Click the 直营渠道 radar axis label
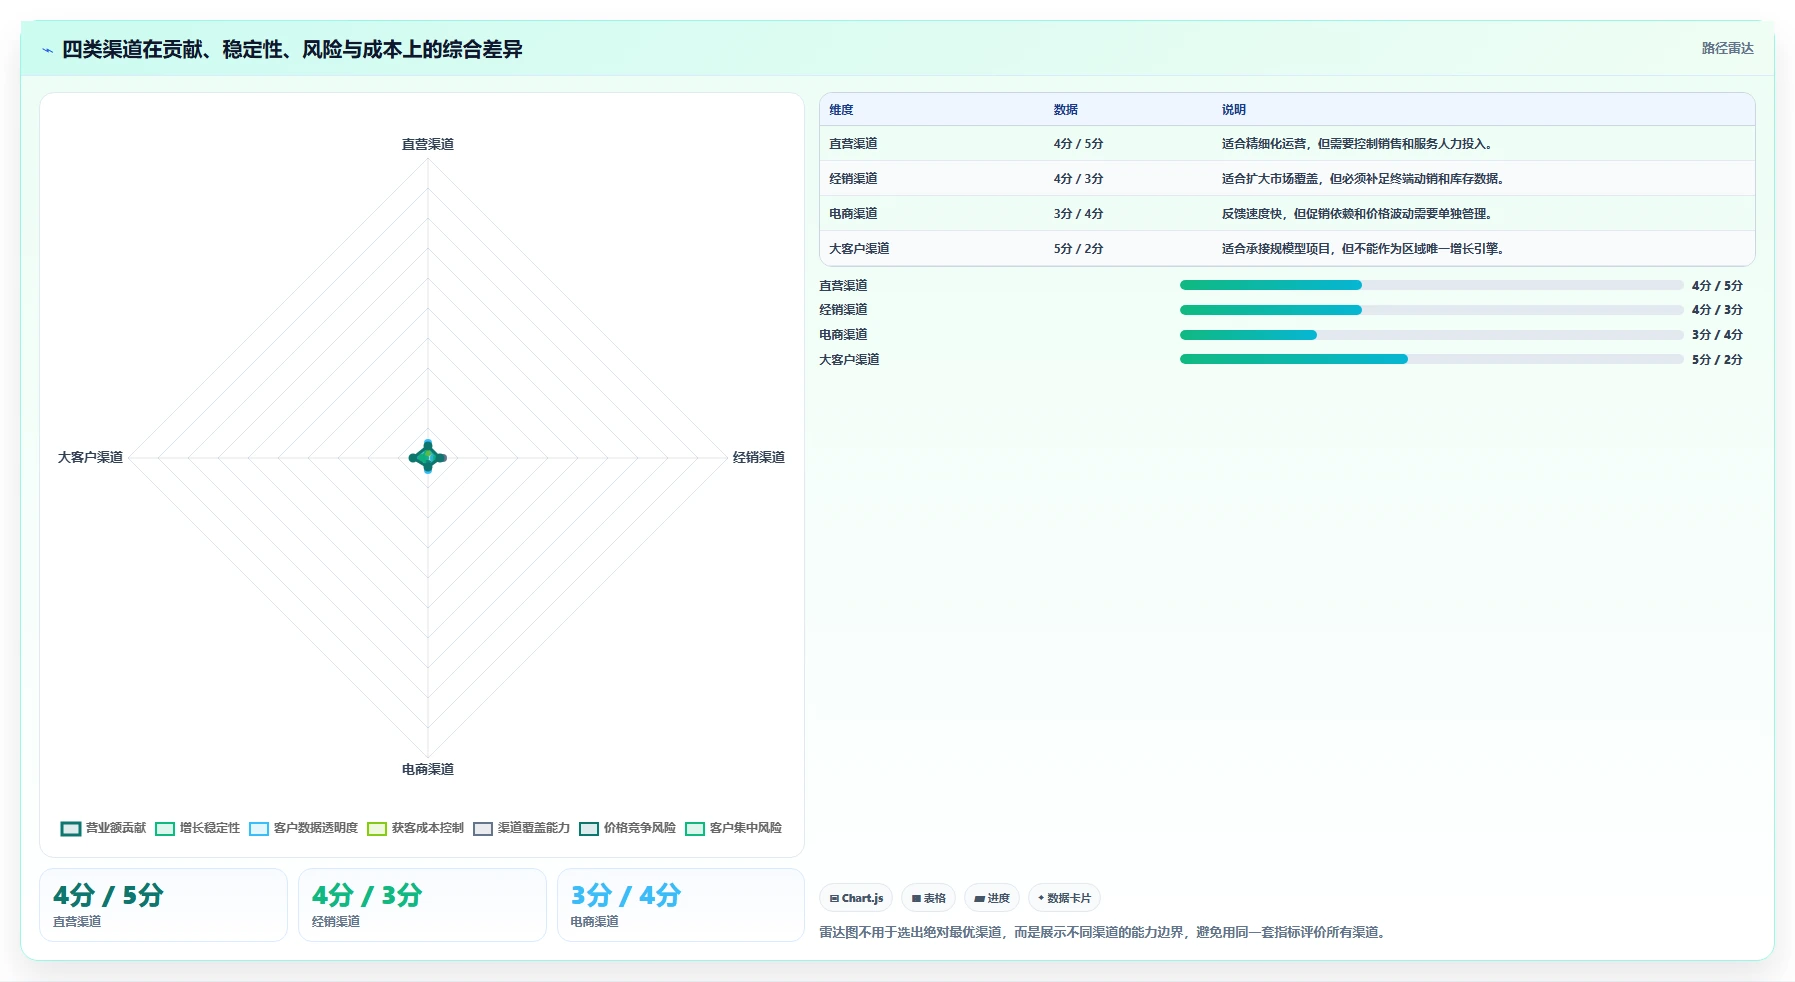Screen dimensions: 1795x982 pos(428,144)
